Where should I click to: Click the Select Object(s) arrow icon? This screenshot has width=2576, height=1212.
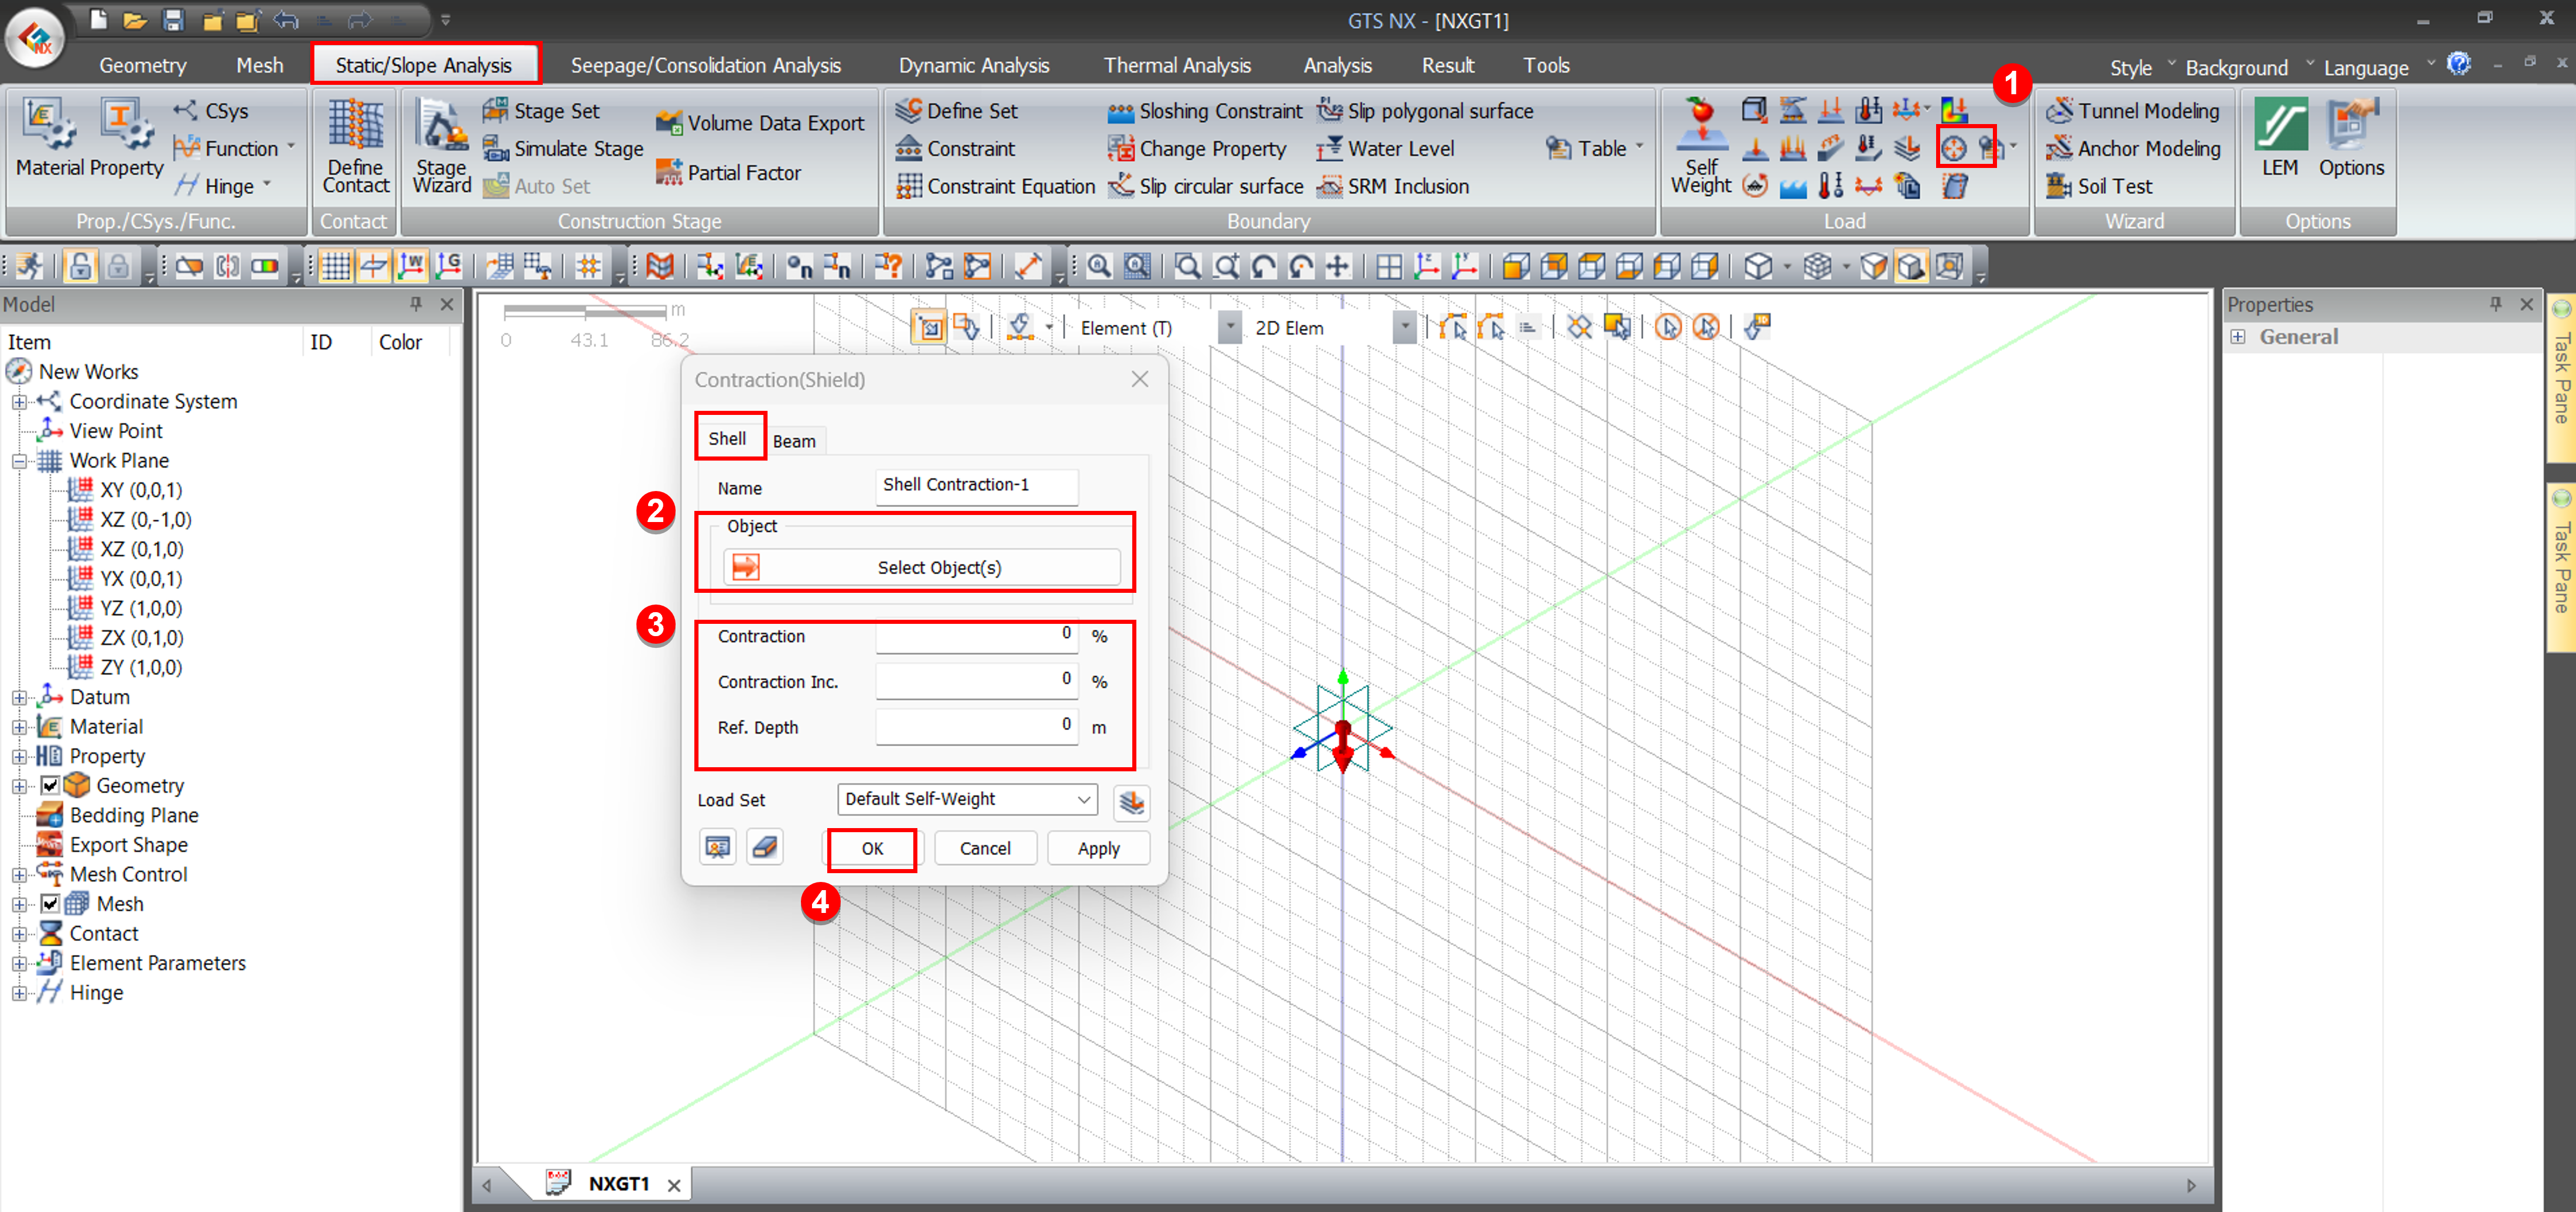tap(745, 568)
